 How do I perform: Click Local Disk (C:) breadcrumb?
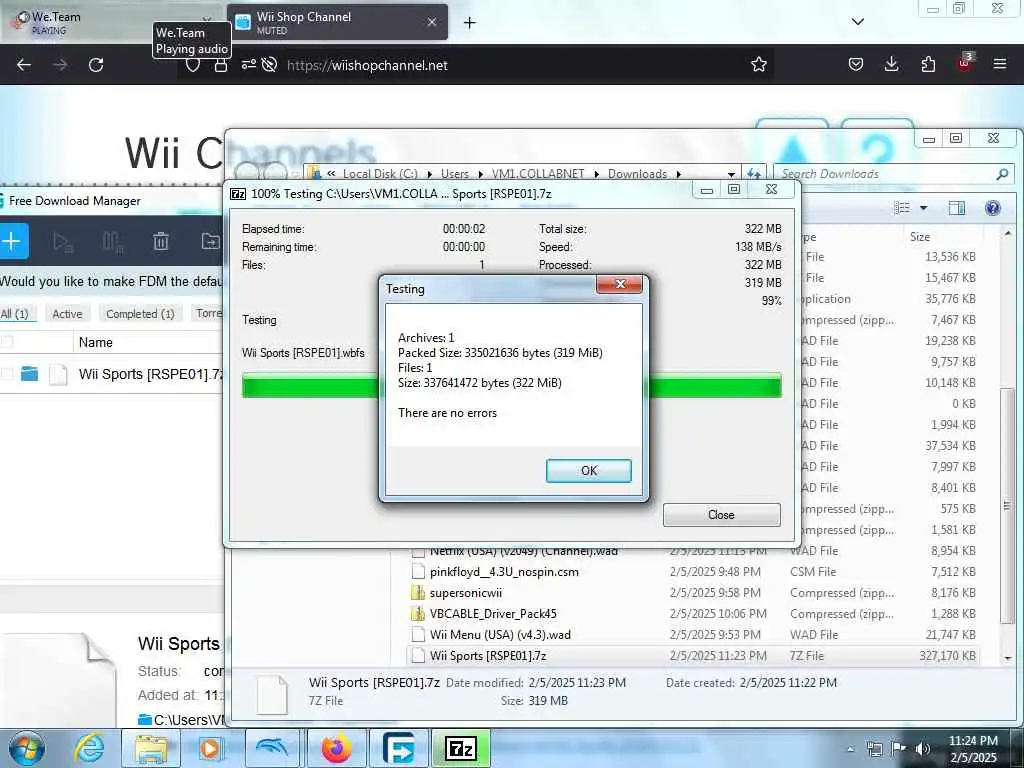point(380,174)
